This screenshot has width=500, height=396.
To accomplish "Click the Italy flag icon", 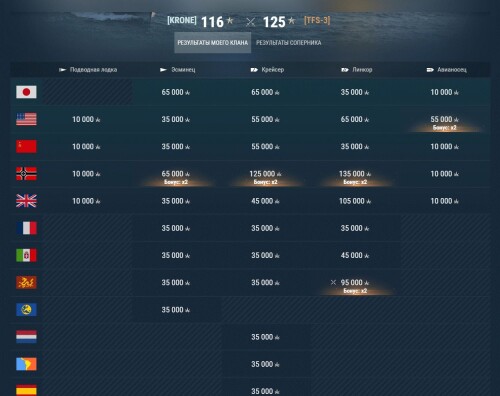I will point(26,255).
